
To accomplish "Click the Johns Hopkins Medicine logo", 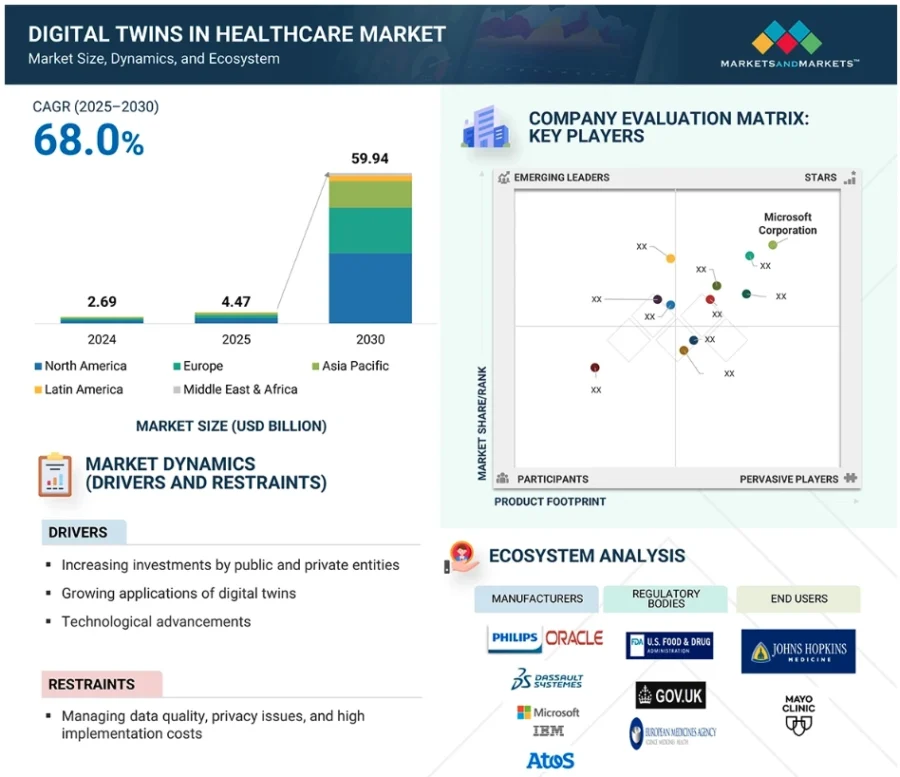I will (798, 651).
